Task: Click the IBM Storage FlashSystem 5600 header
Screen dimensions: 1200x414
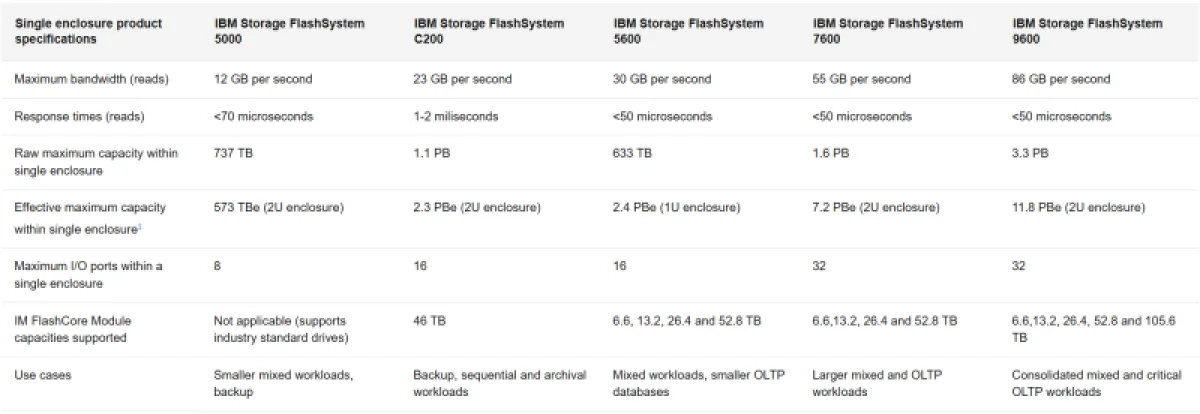Action: pyautogui.click(x=688, y=31)
